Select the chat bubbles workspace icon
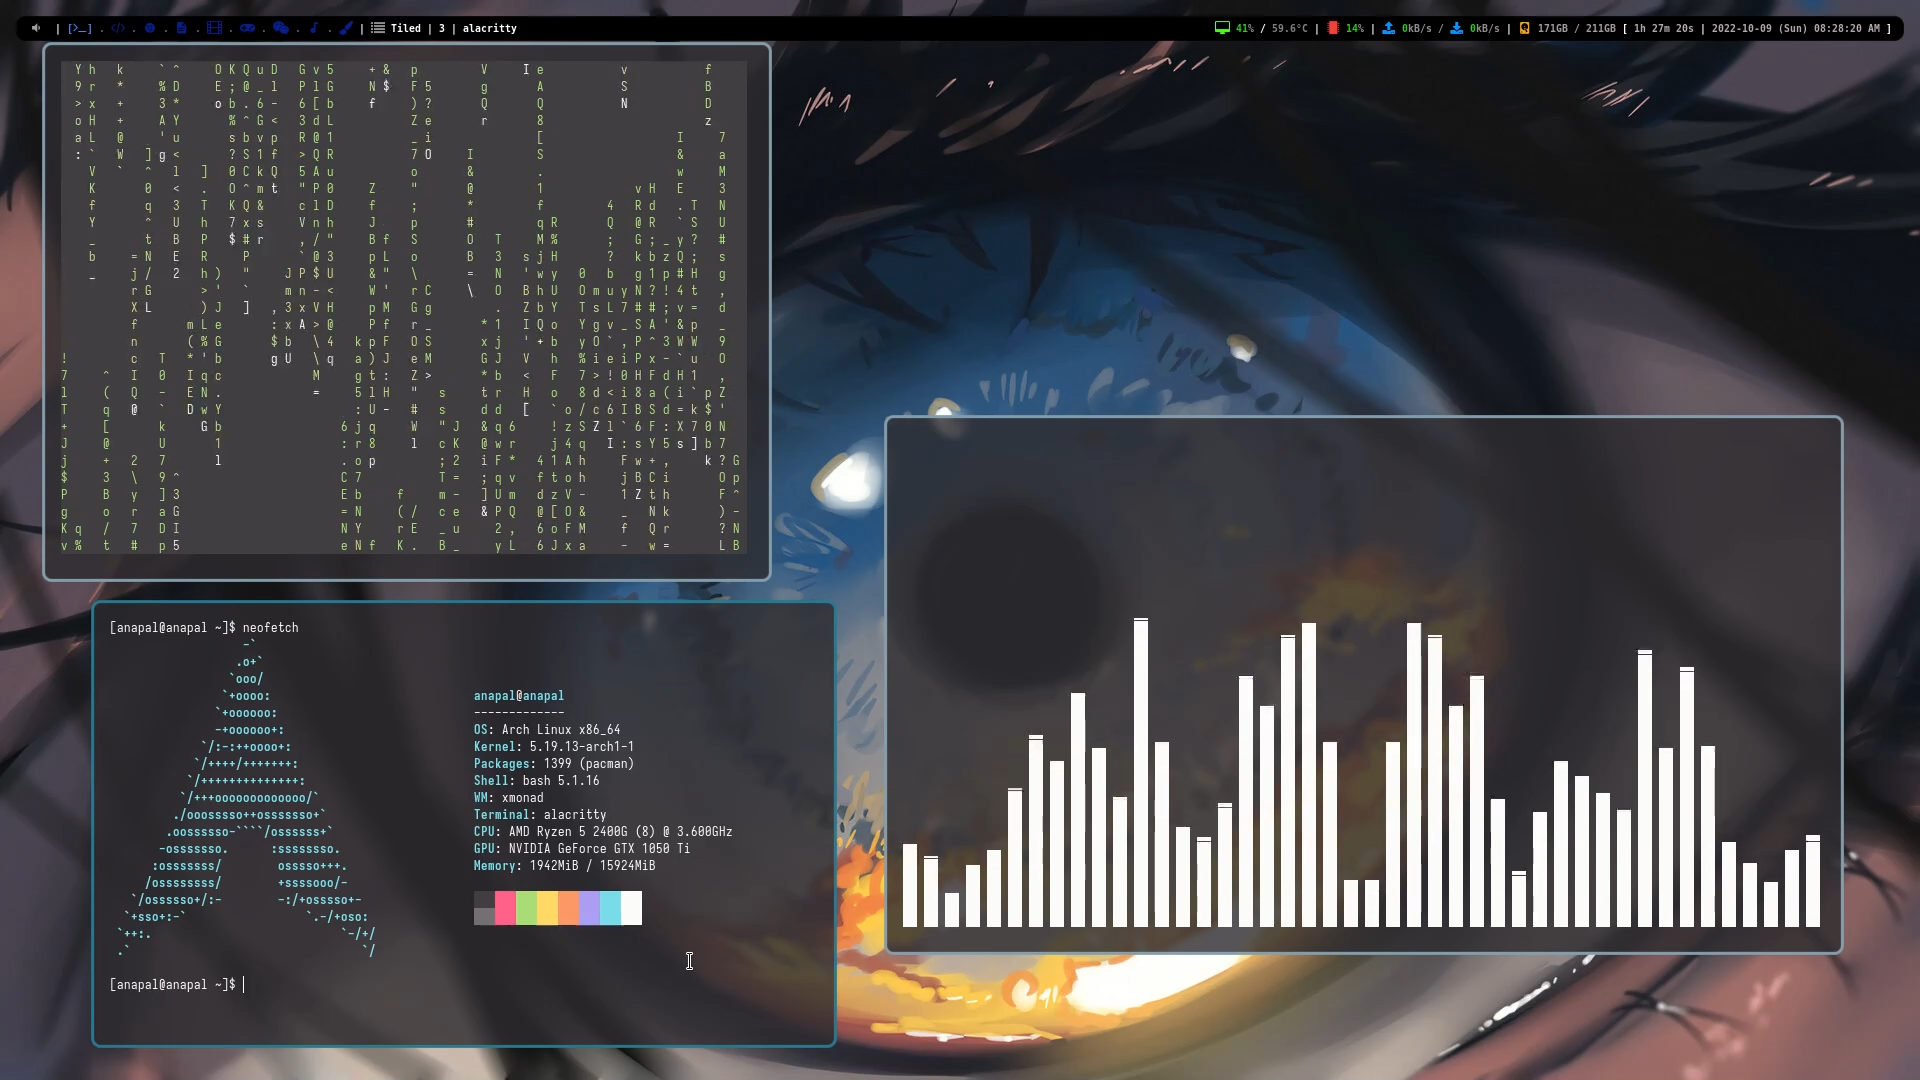This screenshot has width=1920, height=1080. coord(281,28)
